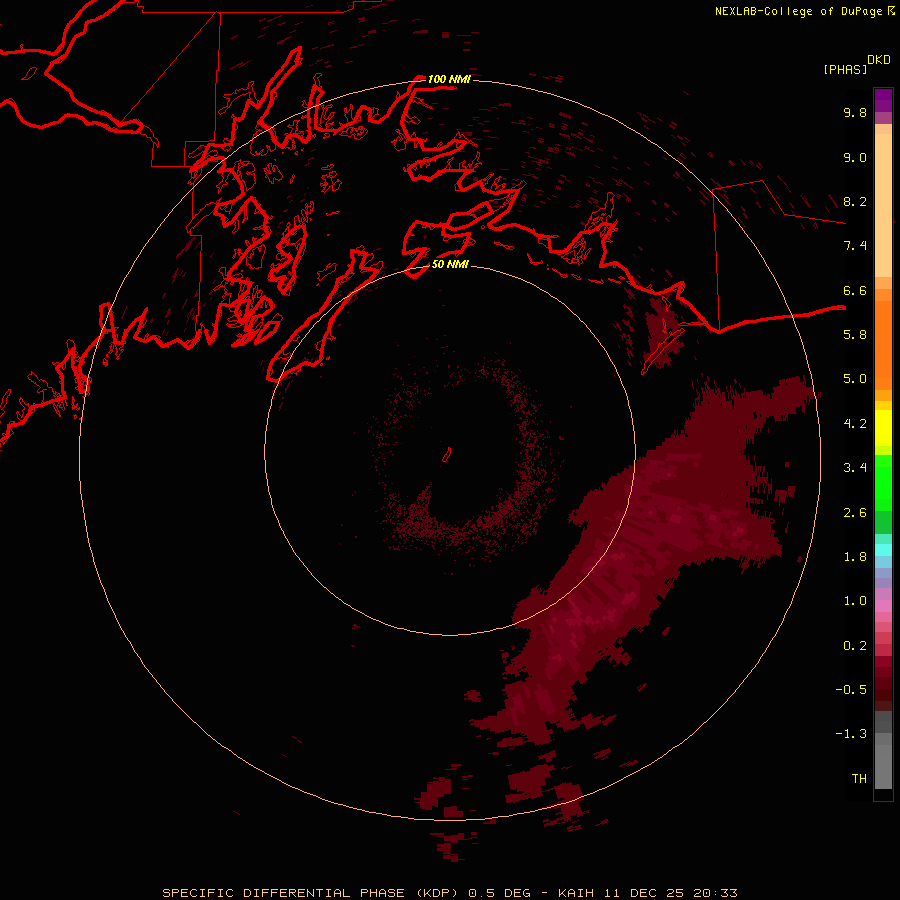
Task: Click the 0.2 legend value
Action: (855, 646)
